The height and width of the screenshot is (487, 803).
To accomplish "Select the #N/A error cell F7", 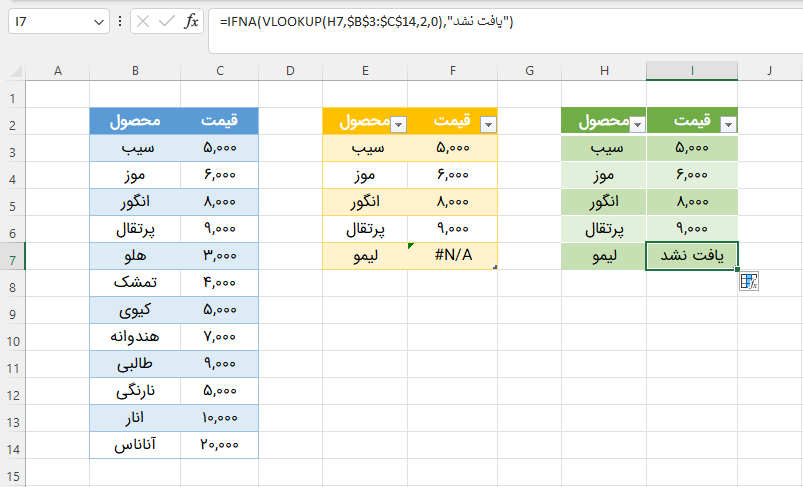I will click(452, 255).
